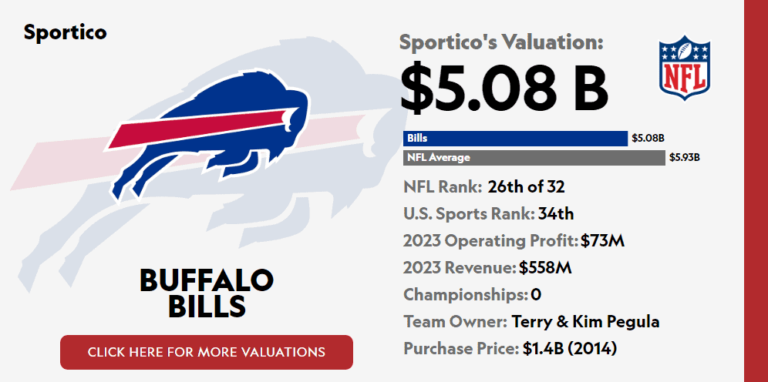Click the NFL shield logo
The image size is (768, 382).
[x=684, y=67]
